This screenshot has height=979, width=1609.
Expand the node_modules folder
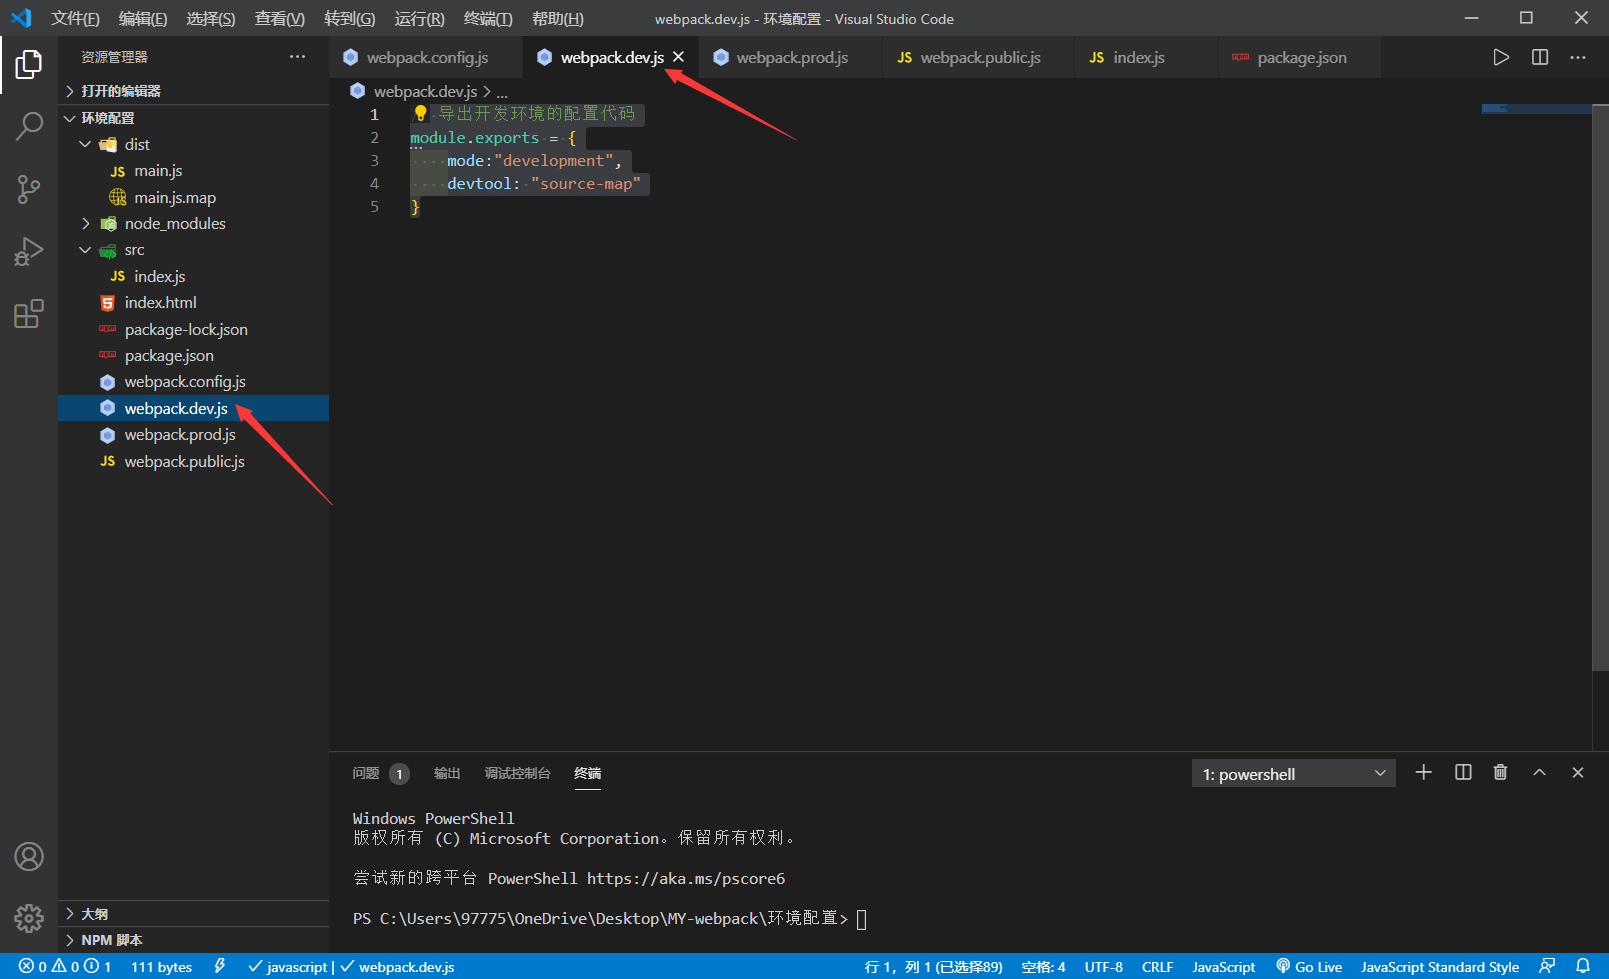[194, 223]
